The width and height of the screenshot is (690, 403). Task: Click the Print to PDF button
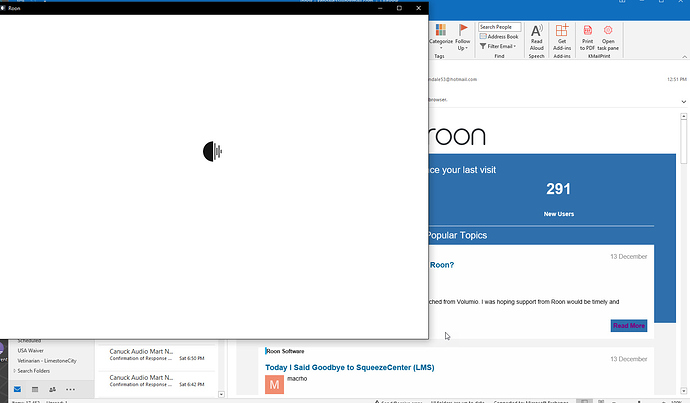point(587,37)
